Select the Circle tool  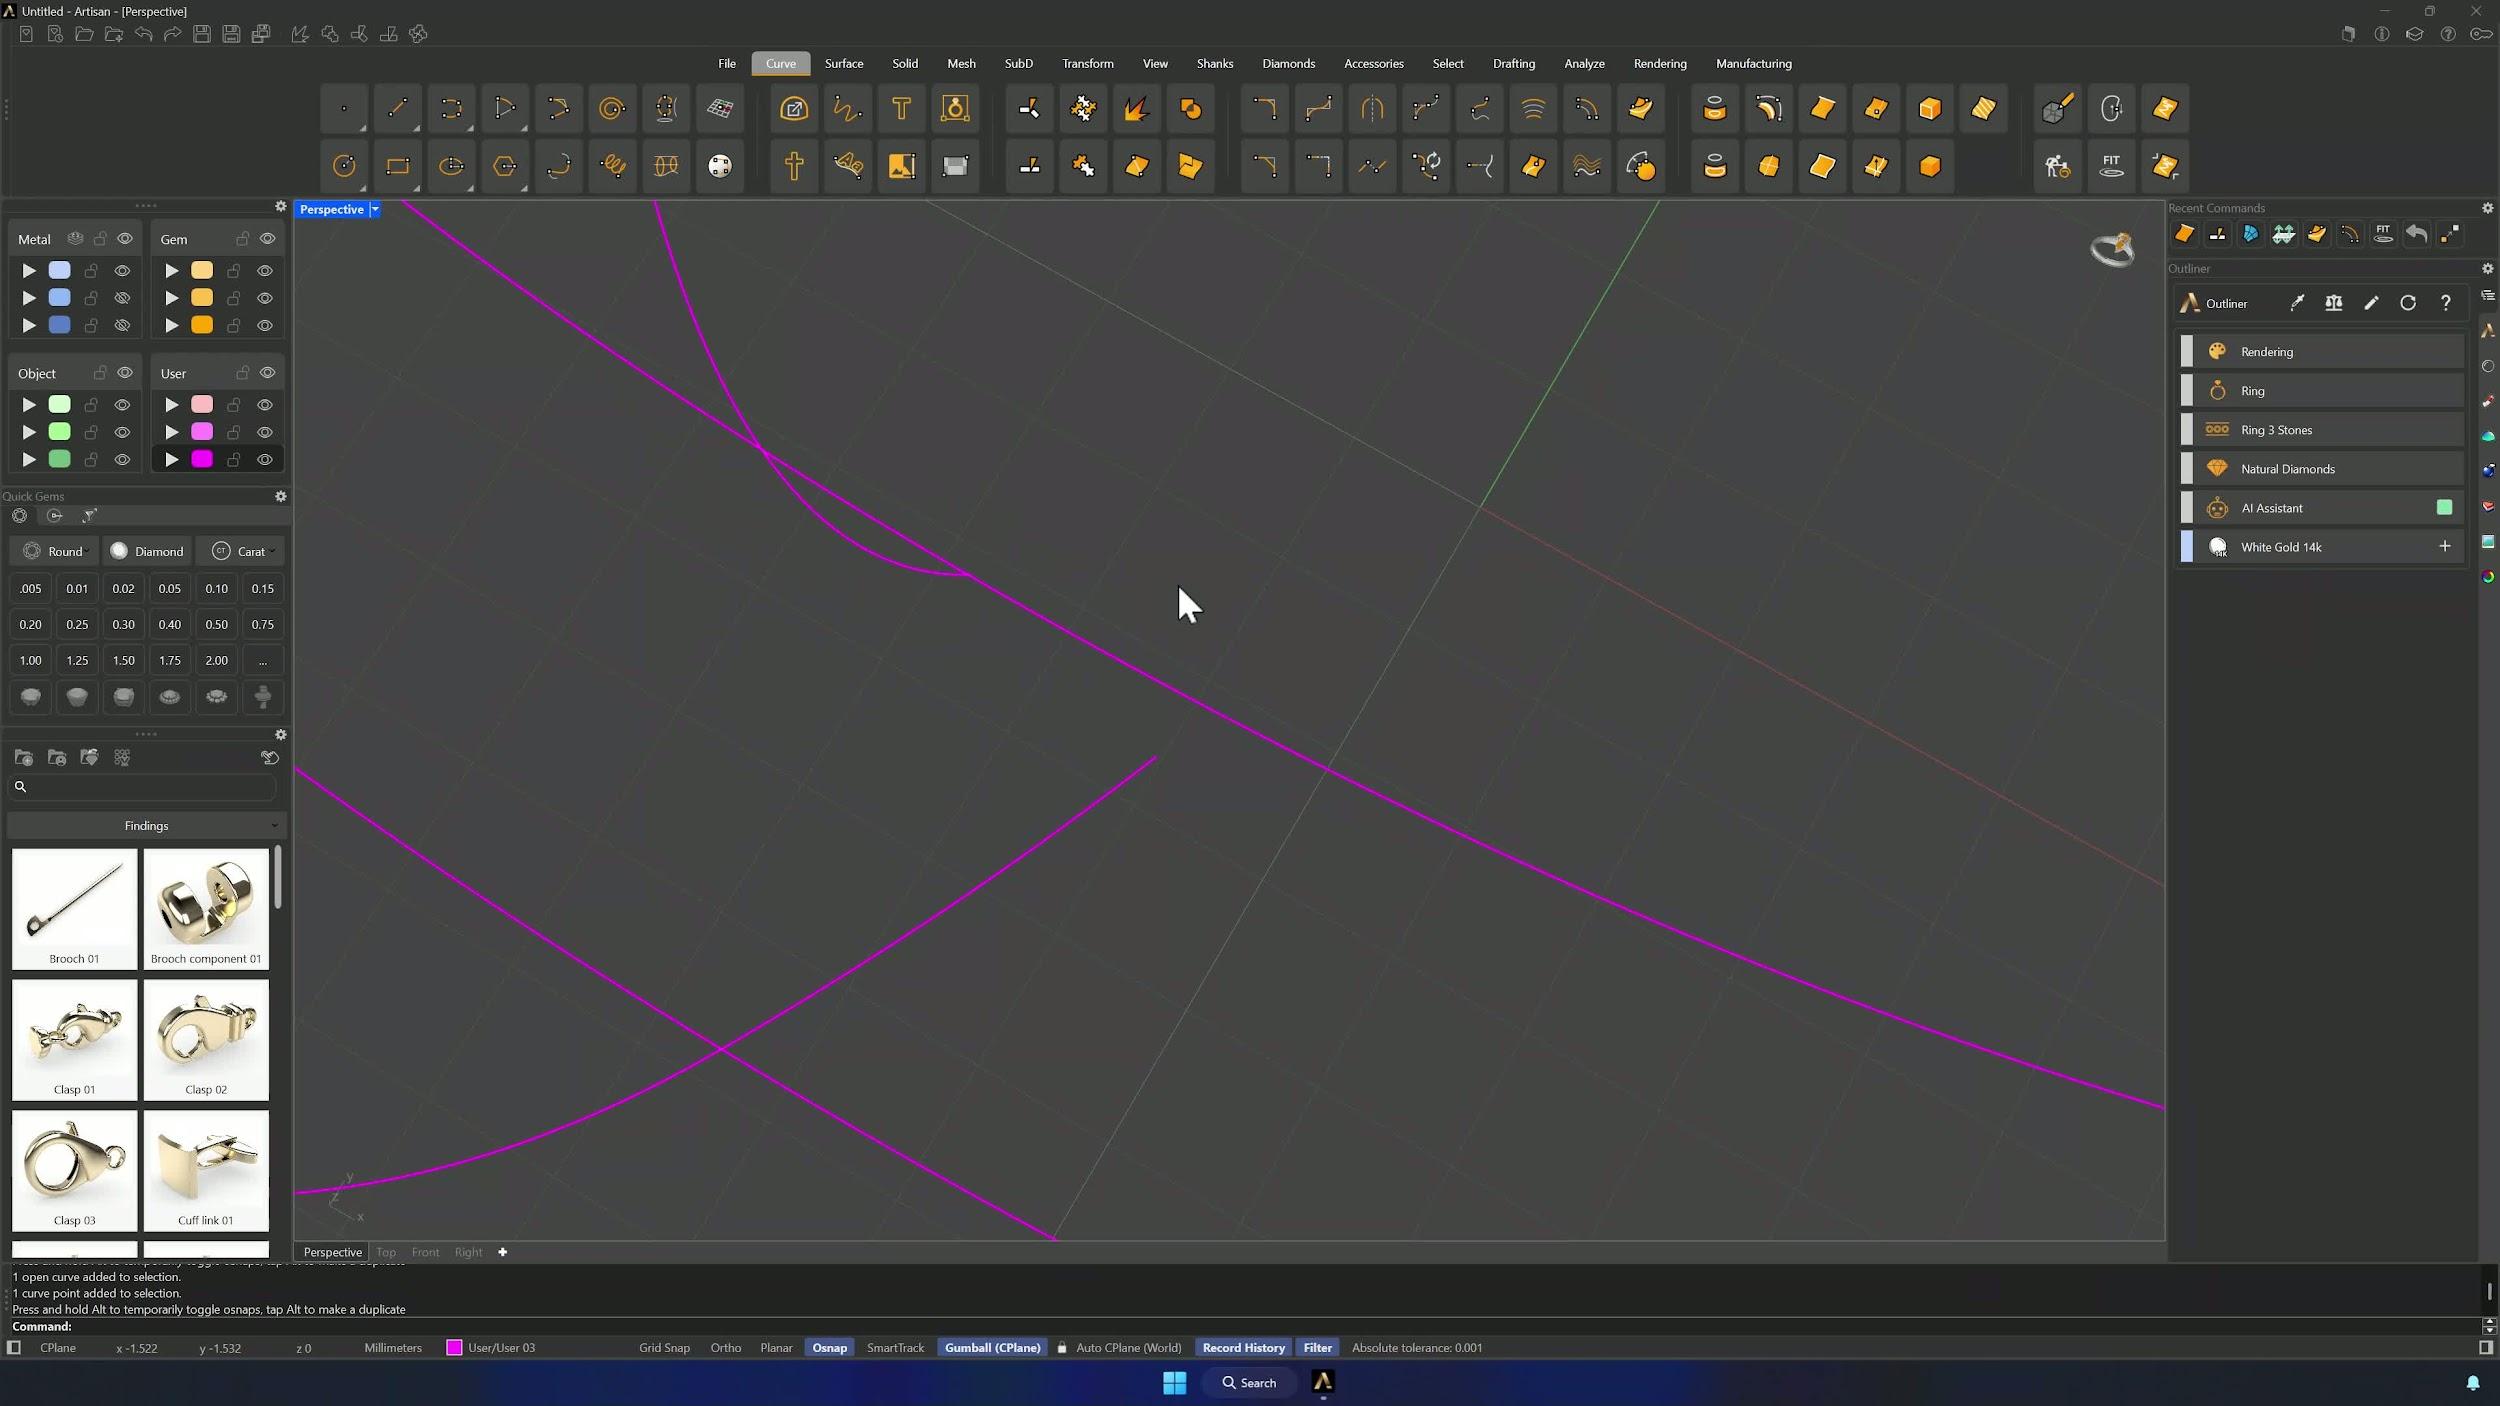click(x=344, y=166)
